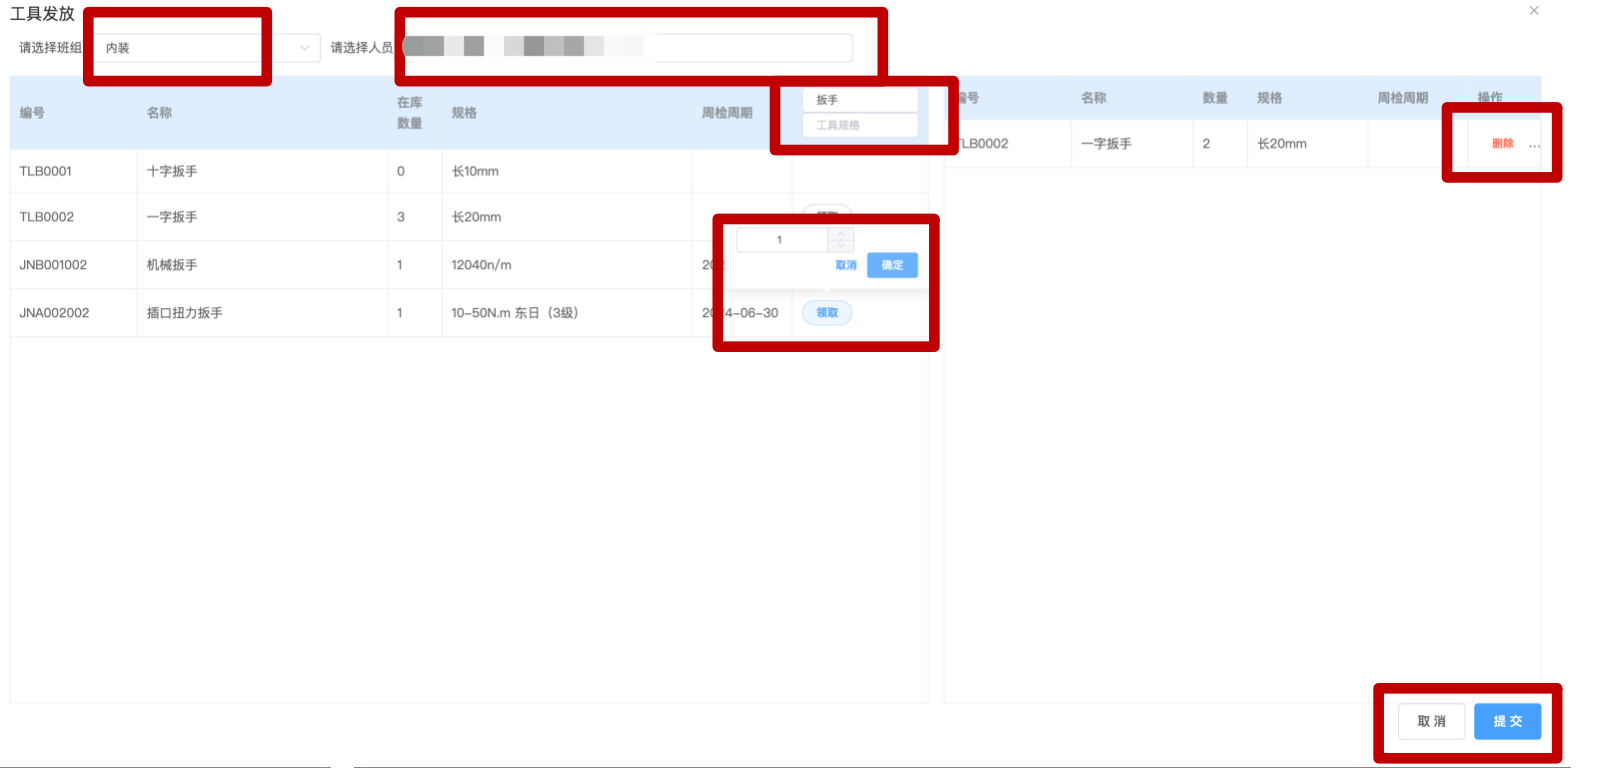
Task: Click the 插口扭力扳手 name cell
Action: (x=262, y=313)
